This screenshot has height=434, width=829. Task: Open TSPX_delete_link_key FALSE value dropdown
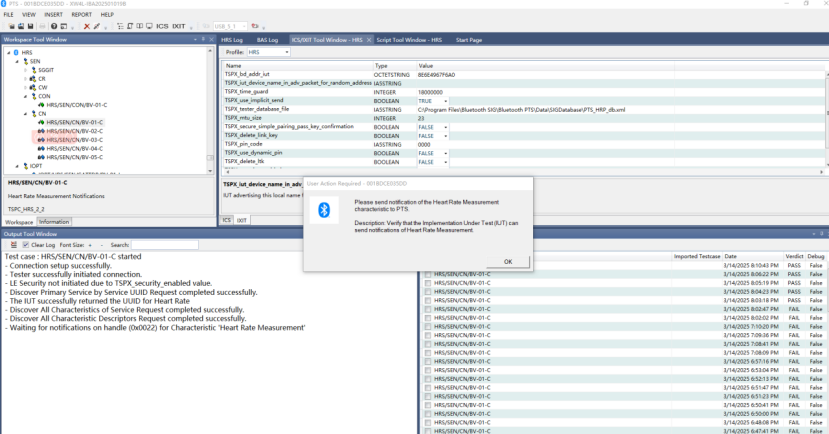pyautogui.click(x=446, y=136)
